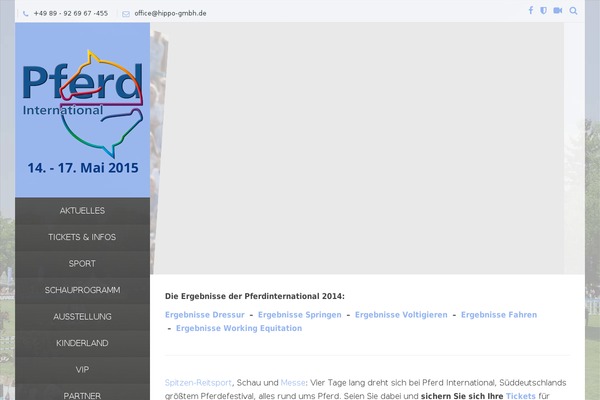Click the large gray slider banner area
The image size is (600, 400).
[x=357, y=148]
